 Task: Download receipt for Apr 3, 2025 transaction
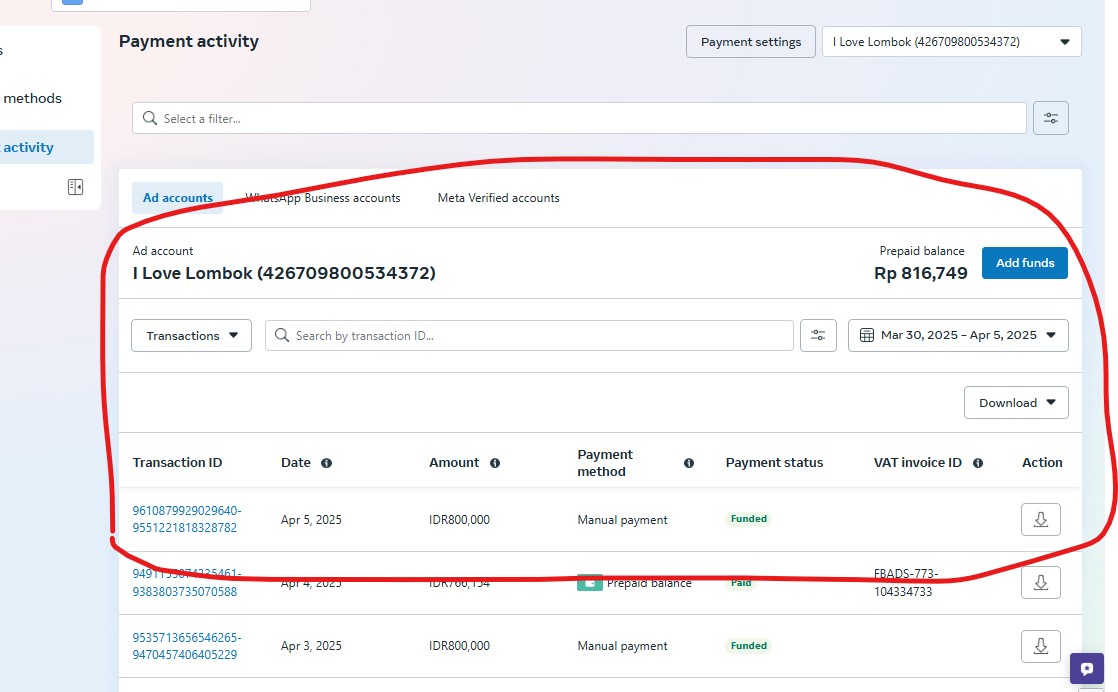click(1040, 646)
